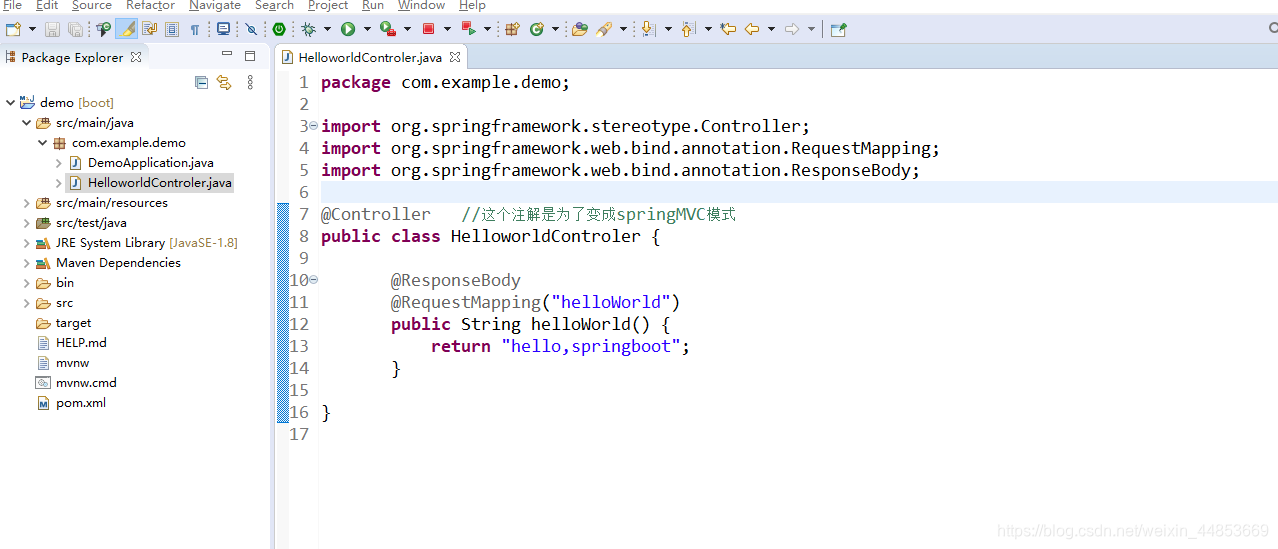Open the Back history dropdown
Viewport: 1278px width, 549px height.
coord(771,29)
